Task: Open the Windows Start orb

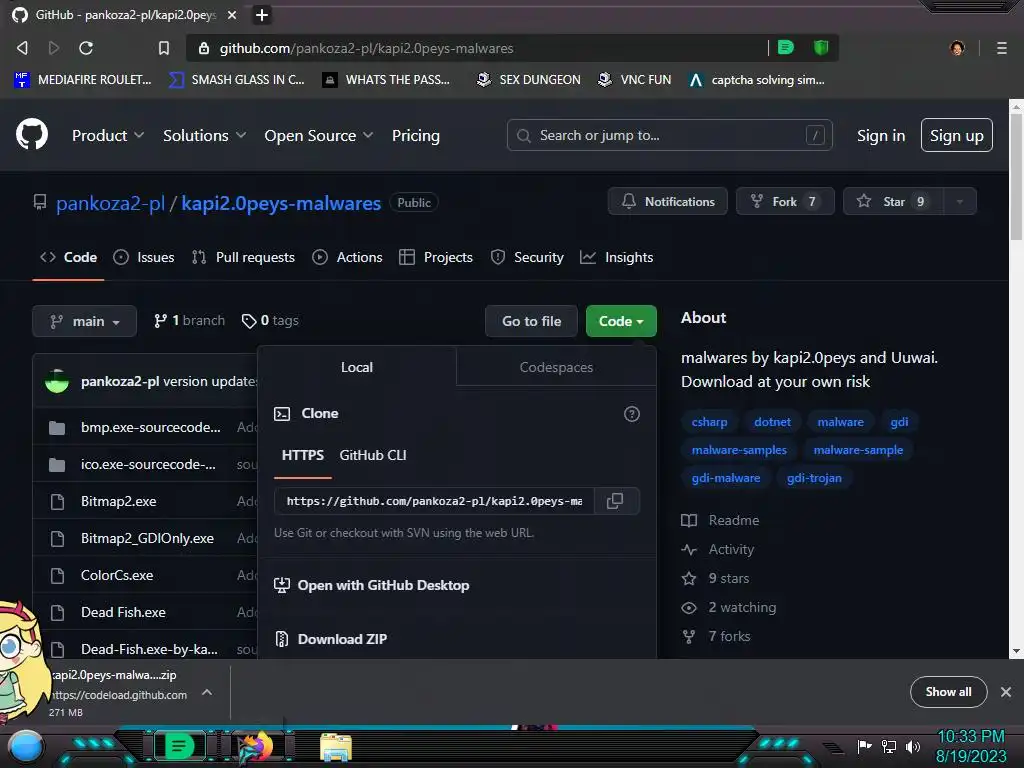Action: [26, 746]
